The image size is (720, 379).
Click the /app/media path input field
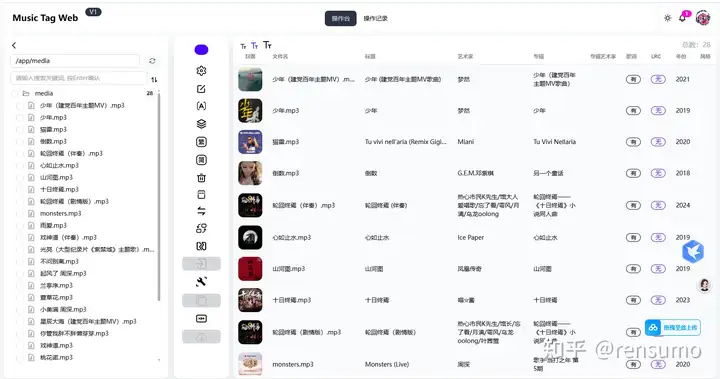(x=75, y=61)
